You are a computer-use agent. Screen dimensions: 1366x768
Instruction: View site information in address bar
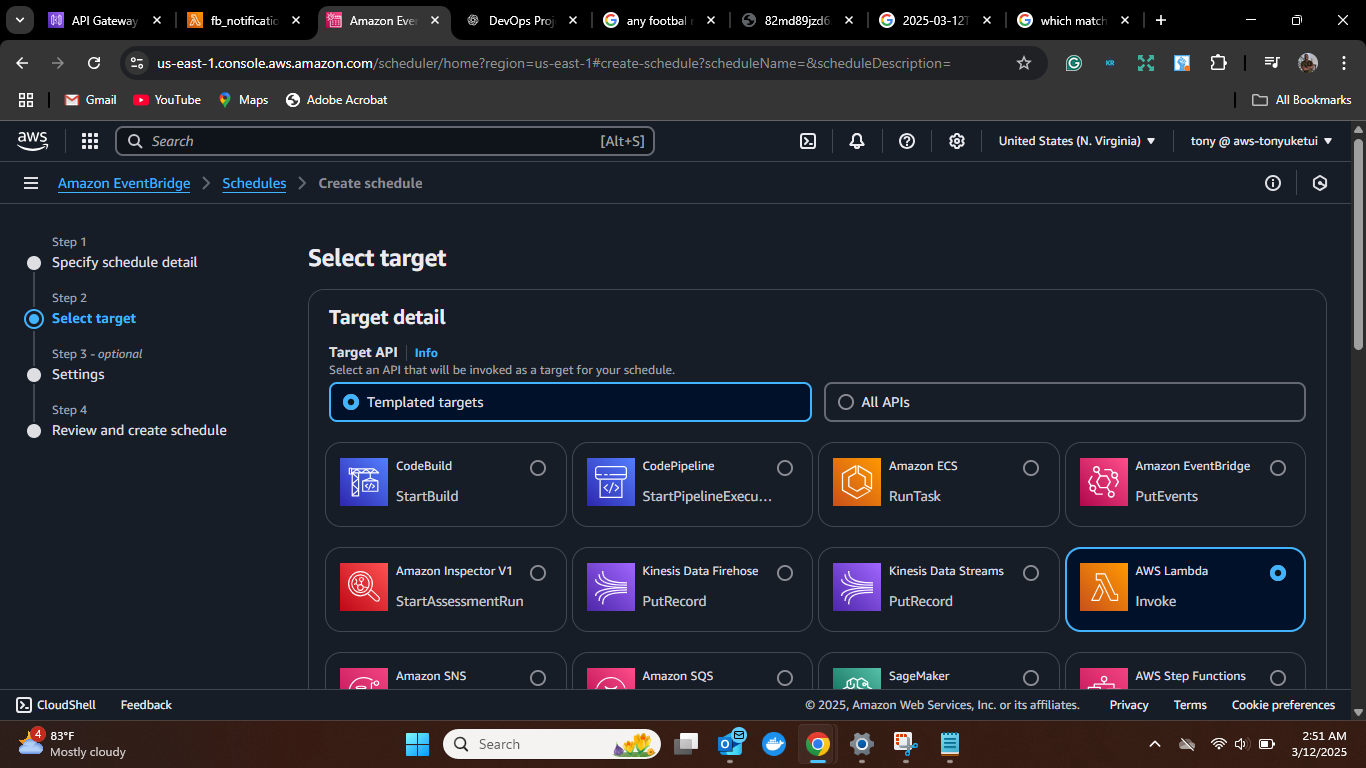(x=138, y=63)
